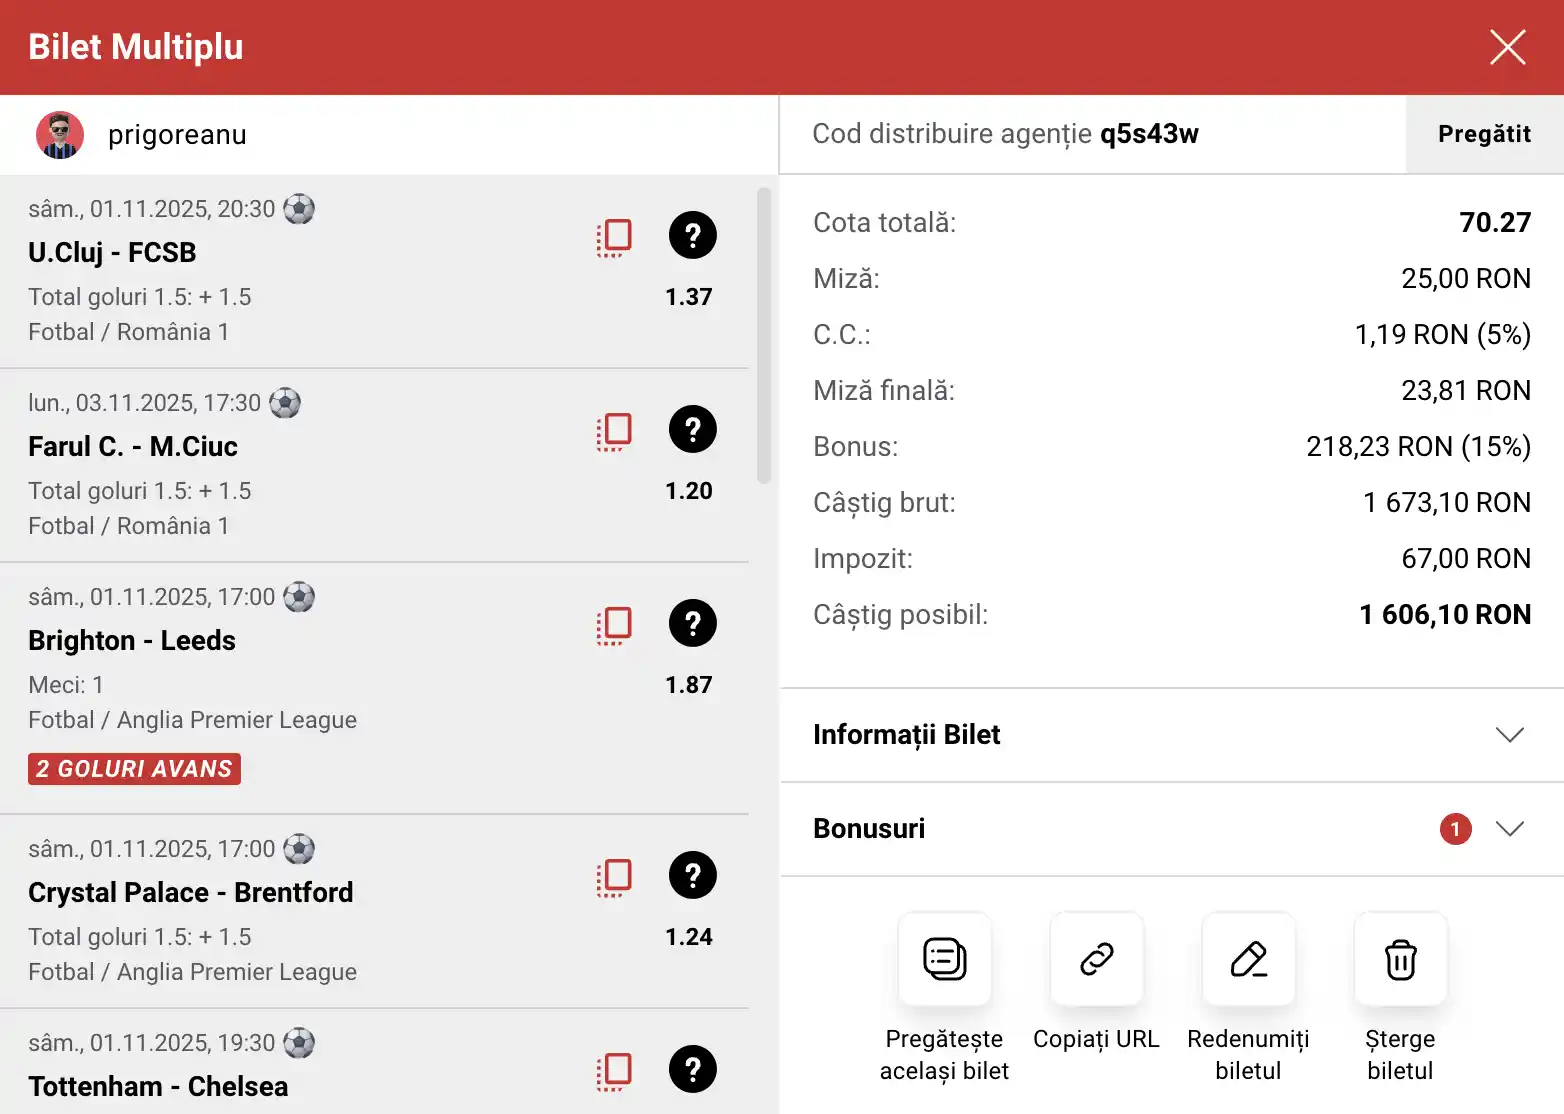Click the copy-selection icon for Farul C. - M.Ciuc
This screenshot has width=1564, height=1114.
[x=614, y=431]
